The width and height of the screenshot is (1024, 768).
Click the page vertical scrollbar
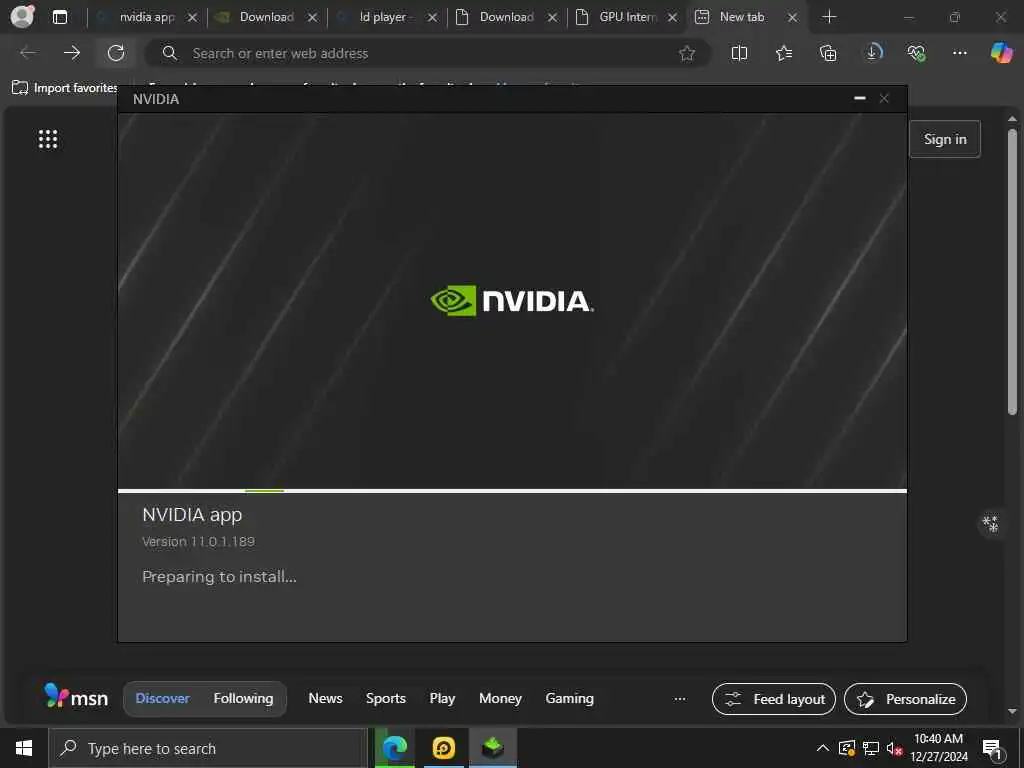point(1012,271)
